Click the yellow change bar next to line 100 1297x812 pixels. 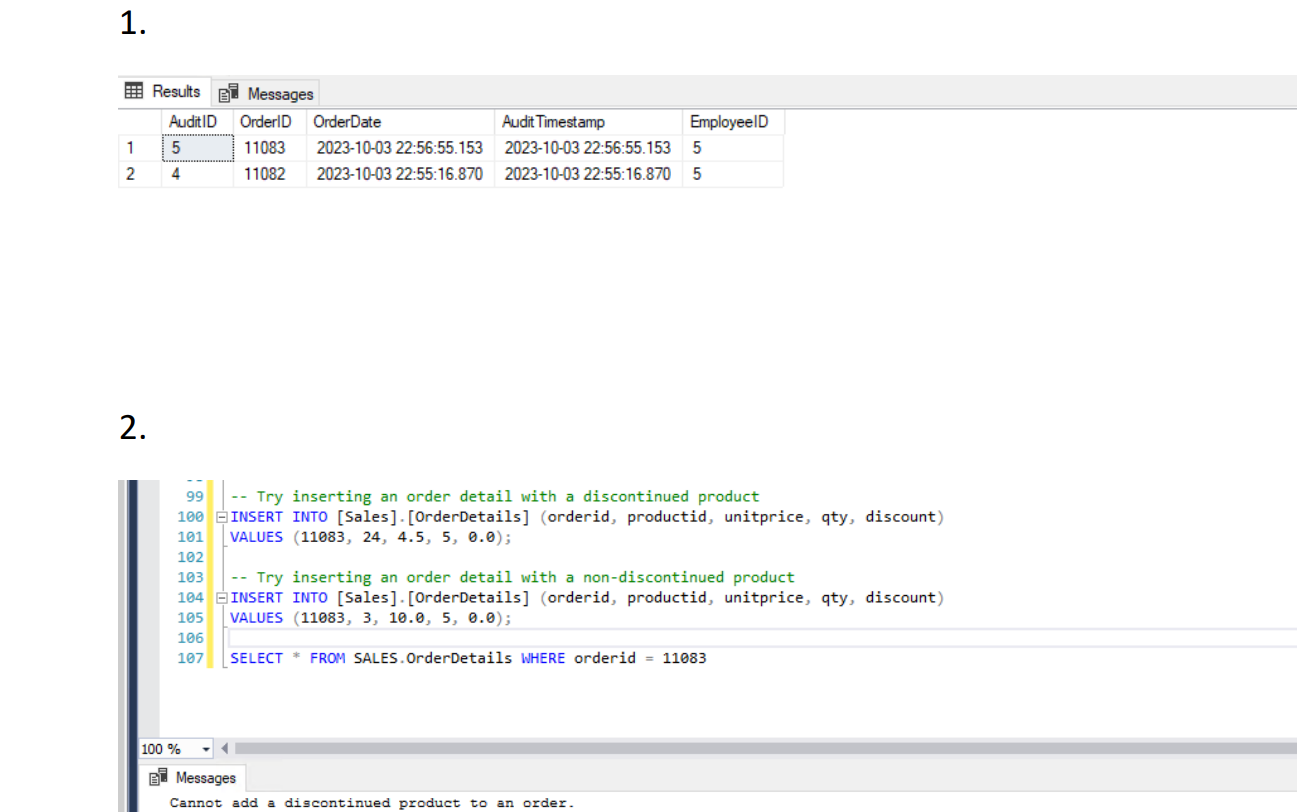(x=211, y=517)
